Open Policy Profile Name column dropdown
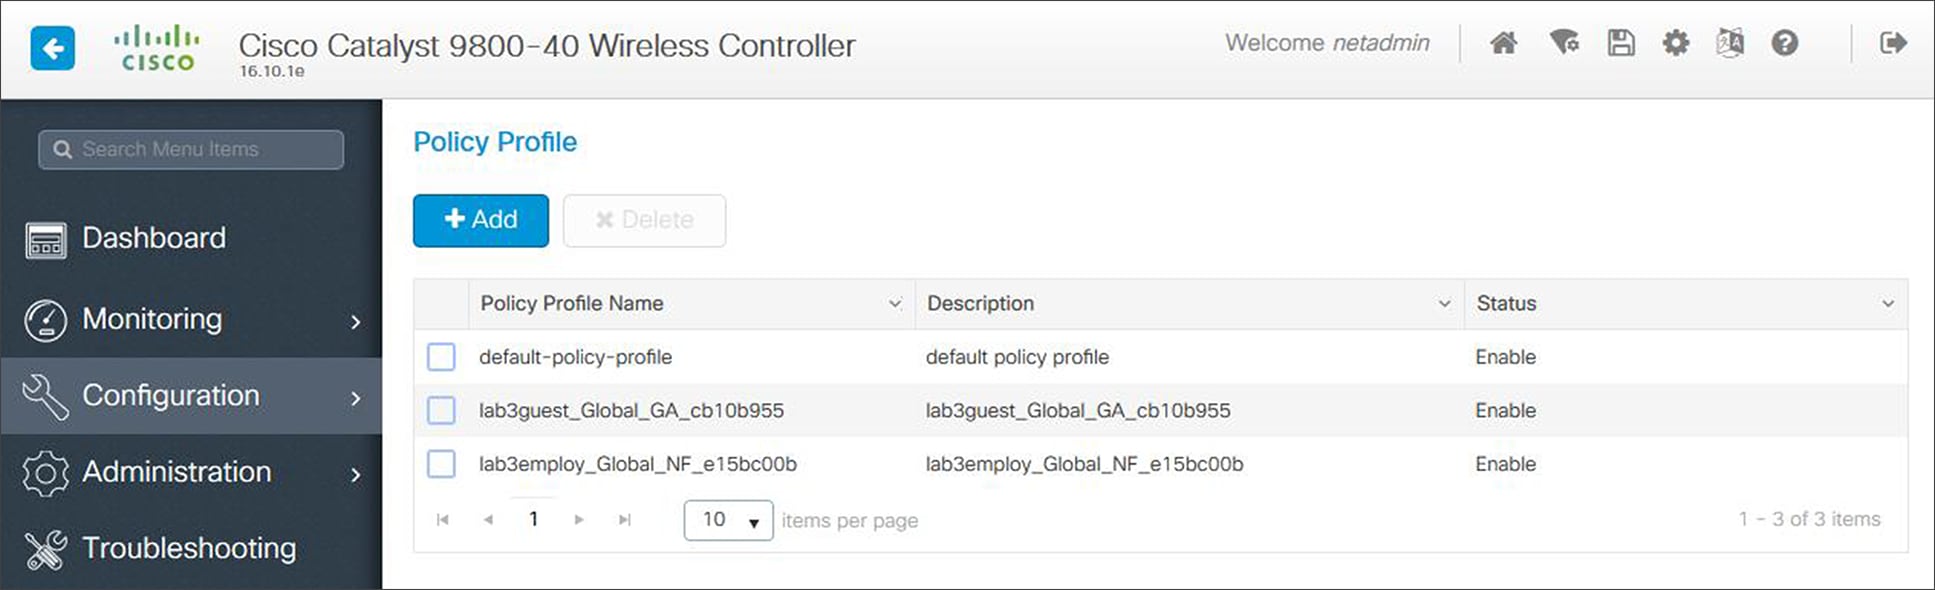 [x=895, y=304]
